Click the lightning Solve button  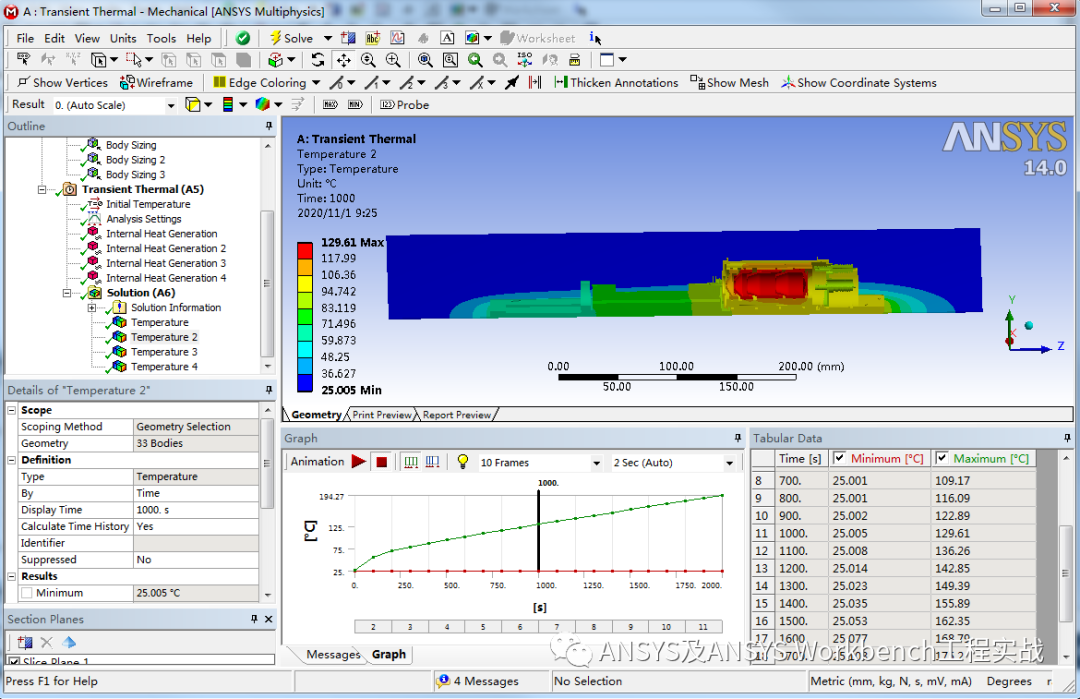(x=291, y=39)
